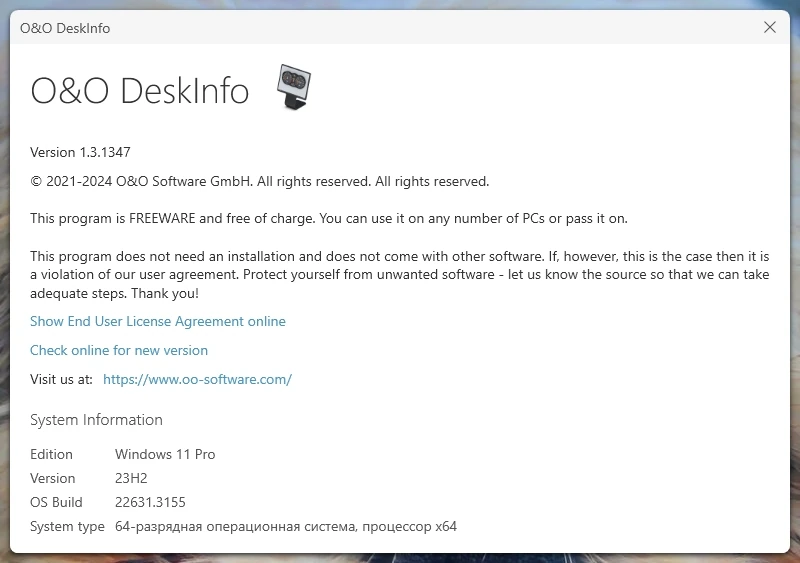Click the title bar text O&O DeskInfo

(x=65, y=28)
